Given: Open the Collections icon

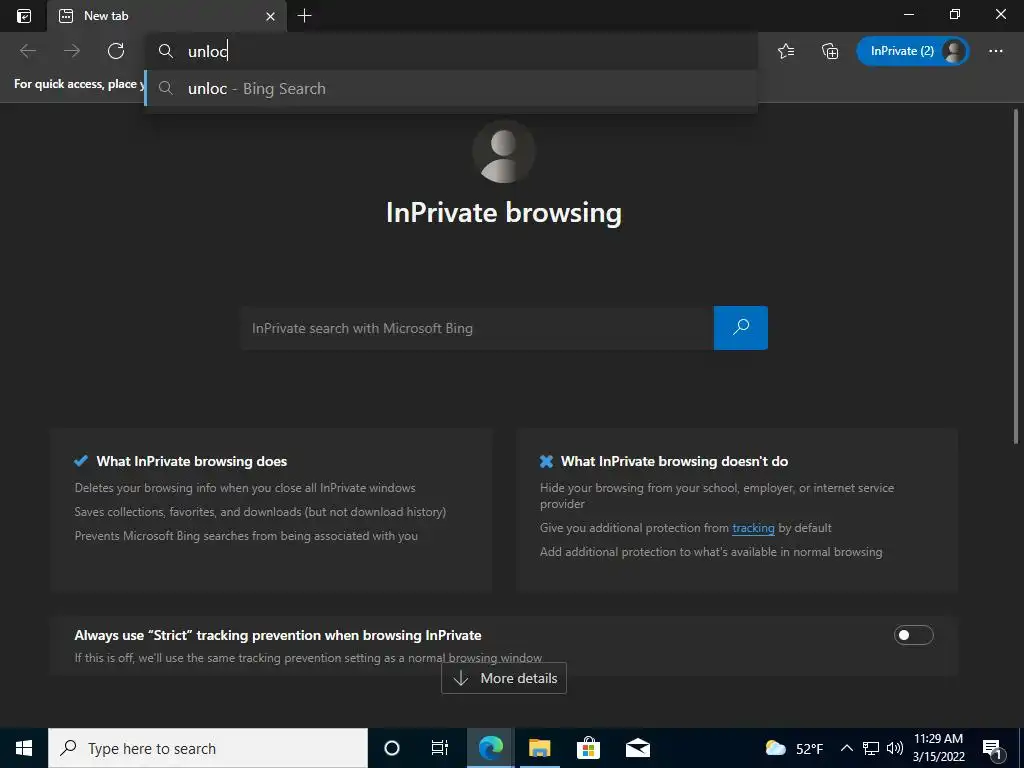Looking at the screenshot, I should pyautogui.click(x=830, y=51).
